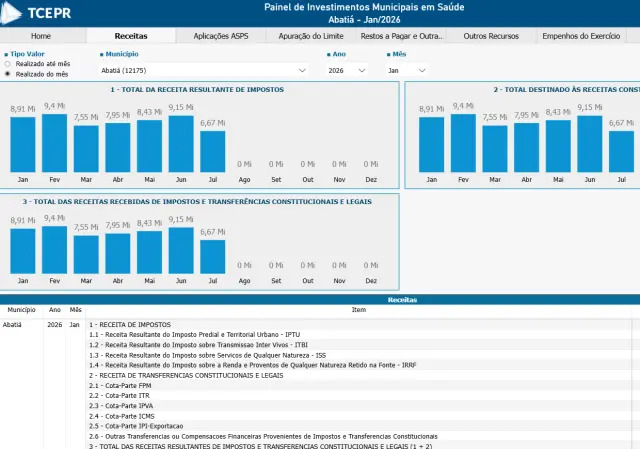Select the IPTU revenue row 1.1
Image resolution: width=640 pixels, height=449 pixels.
359,335
